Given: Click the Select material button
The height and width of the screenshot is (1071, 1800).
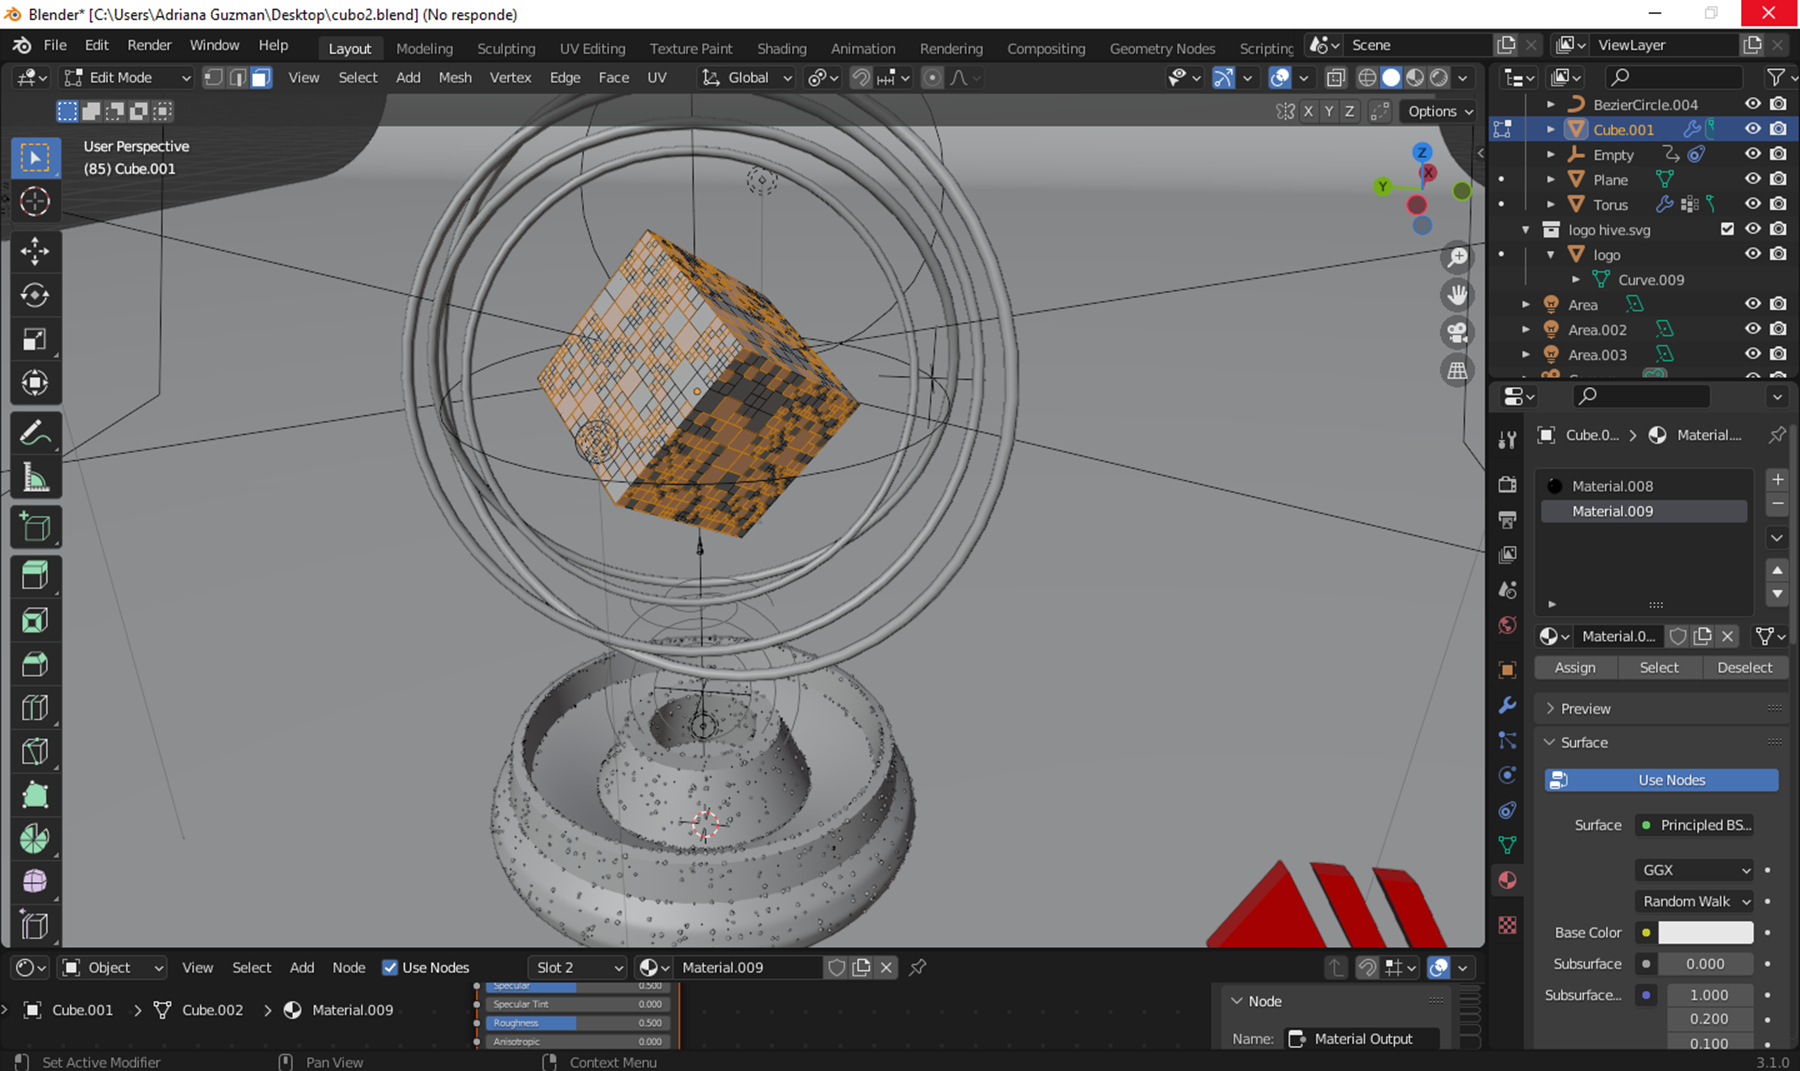Looking at the screenshot, I should [1659, 667].
